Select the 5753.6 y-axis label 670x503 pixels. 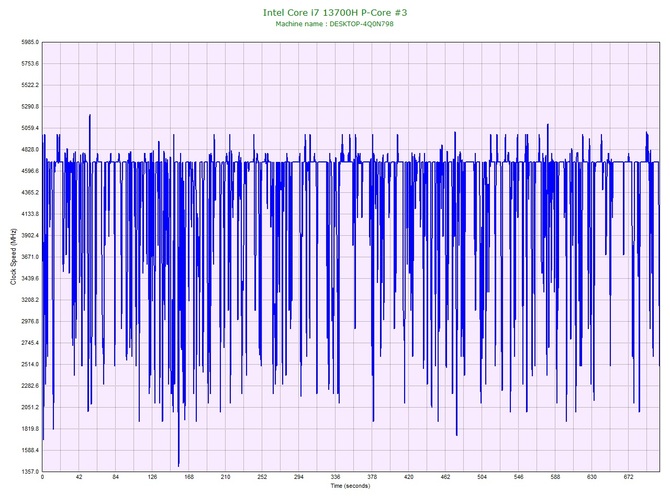pos(30,64)
